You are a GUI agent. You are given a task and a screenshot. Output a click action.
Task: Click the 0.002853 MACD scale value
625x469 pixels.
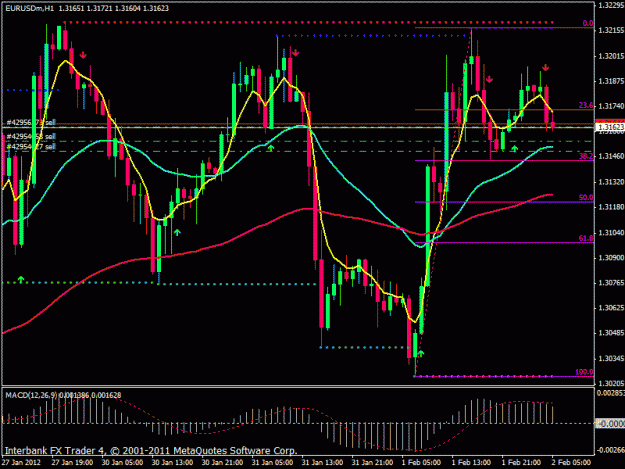[610, 393]
